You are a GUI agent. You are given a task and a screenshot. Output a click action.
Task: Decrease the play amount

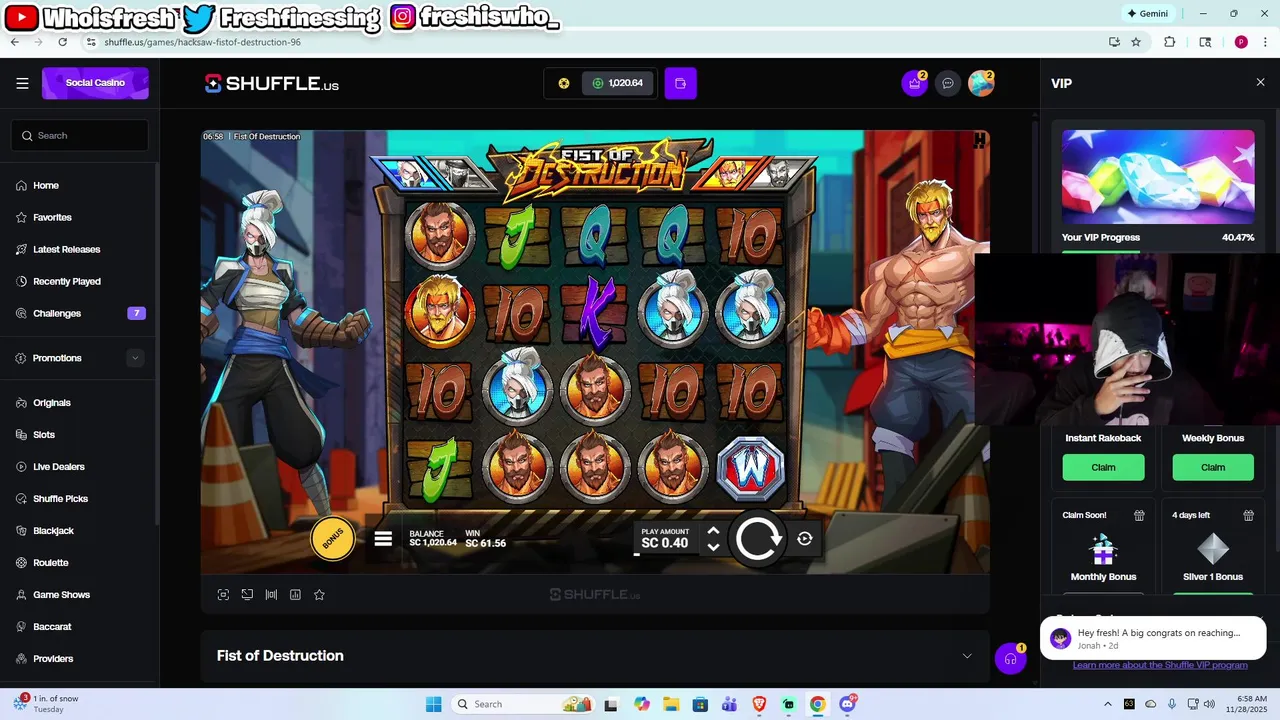click(713, 547)
